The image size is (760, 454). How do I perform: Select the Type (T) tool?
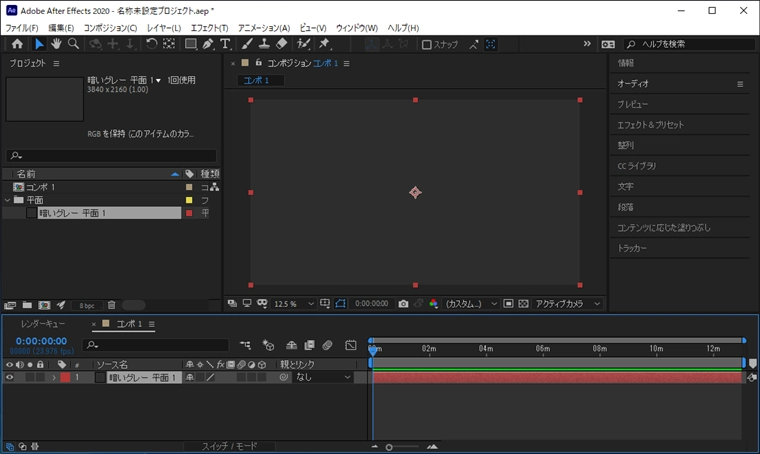(x=225, y=44)
